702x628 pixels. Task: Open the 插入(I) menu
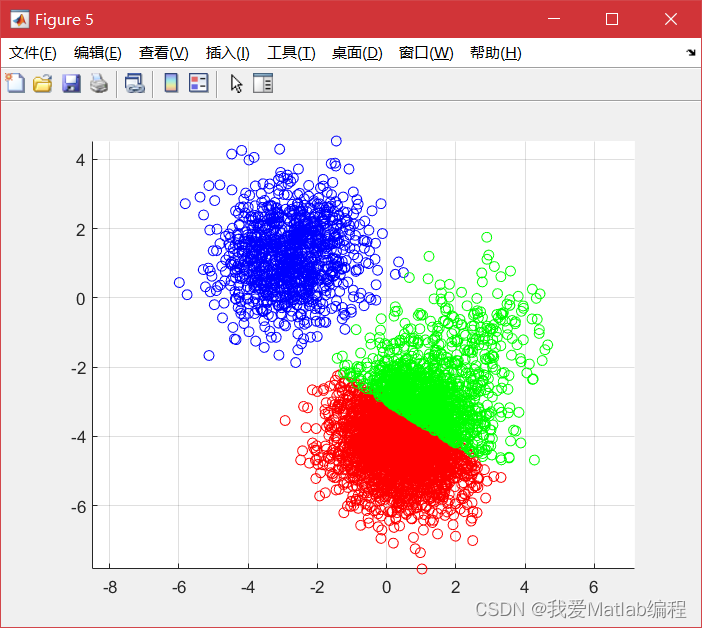[227, 53]
